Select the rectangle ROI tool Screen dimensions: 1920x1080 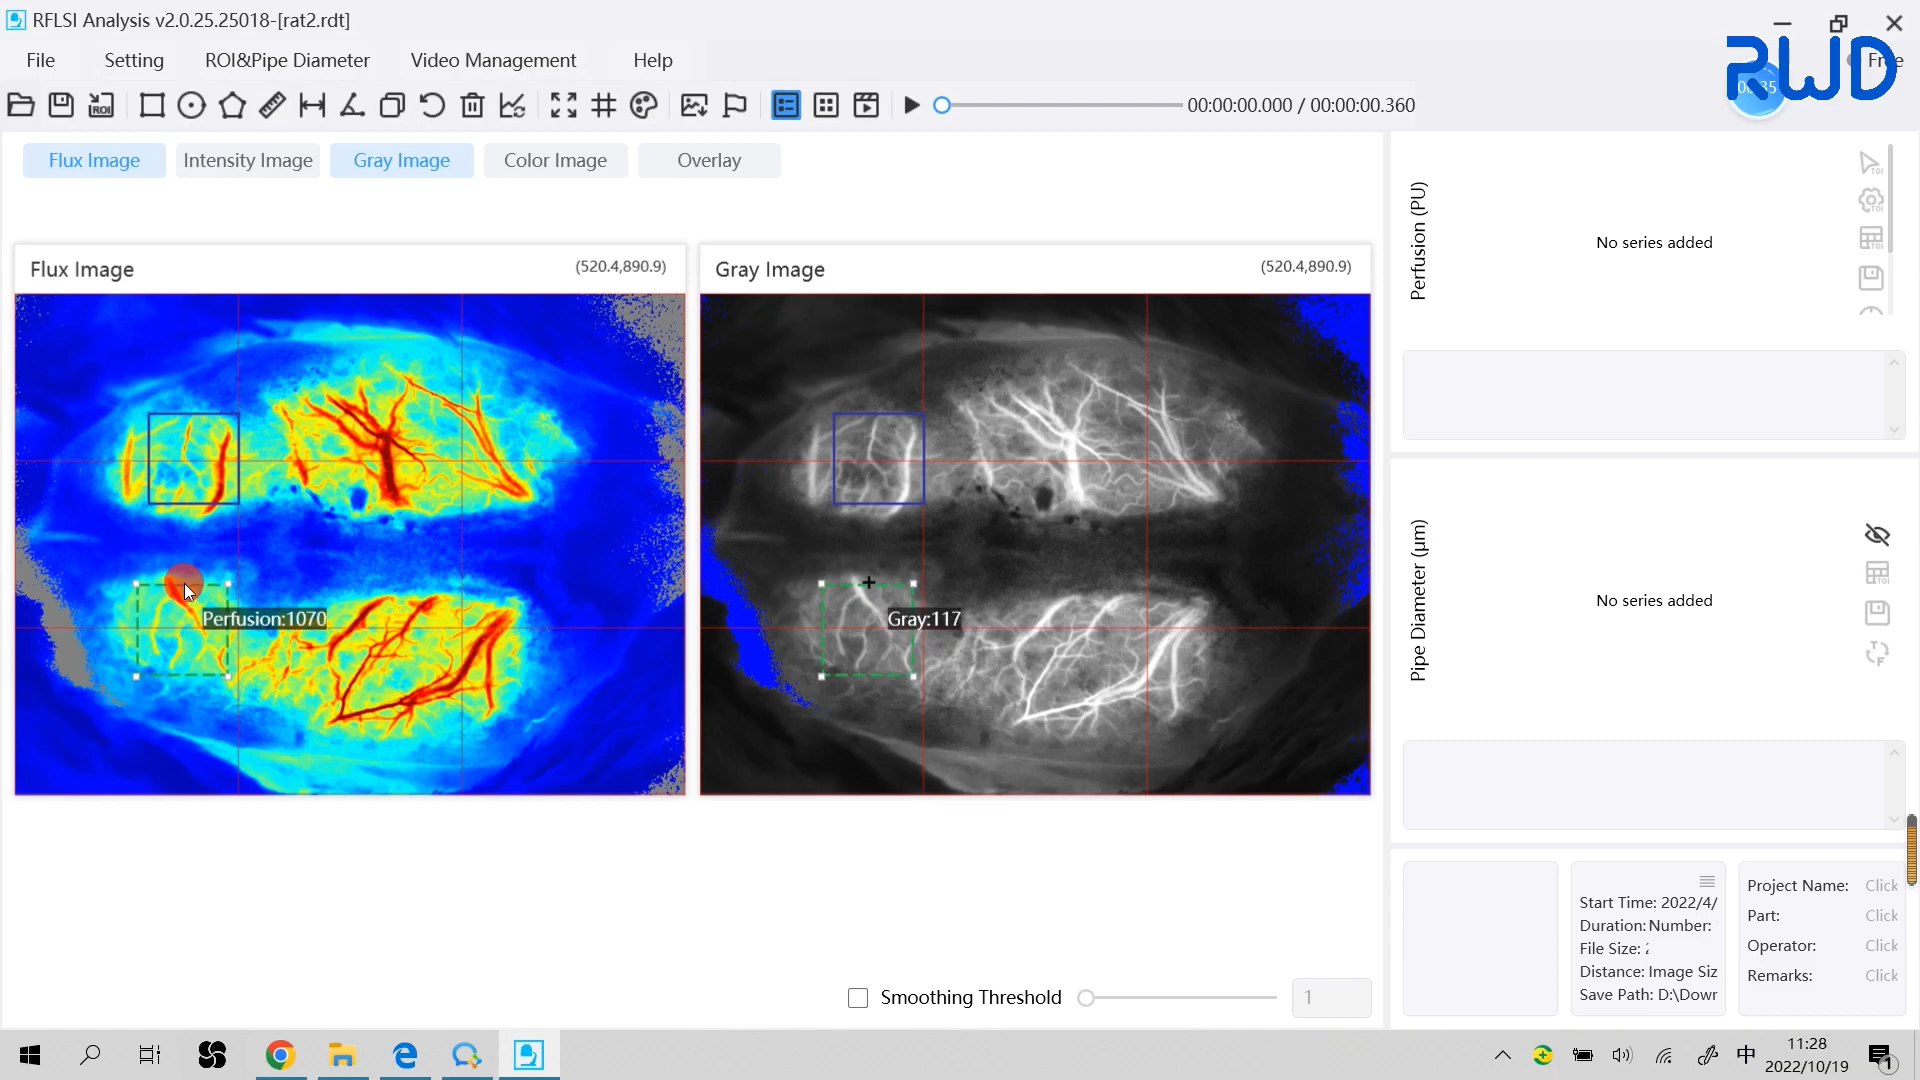(151, 105)
